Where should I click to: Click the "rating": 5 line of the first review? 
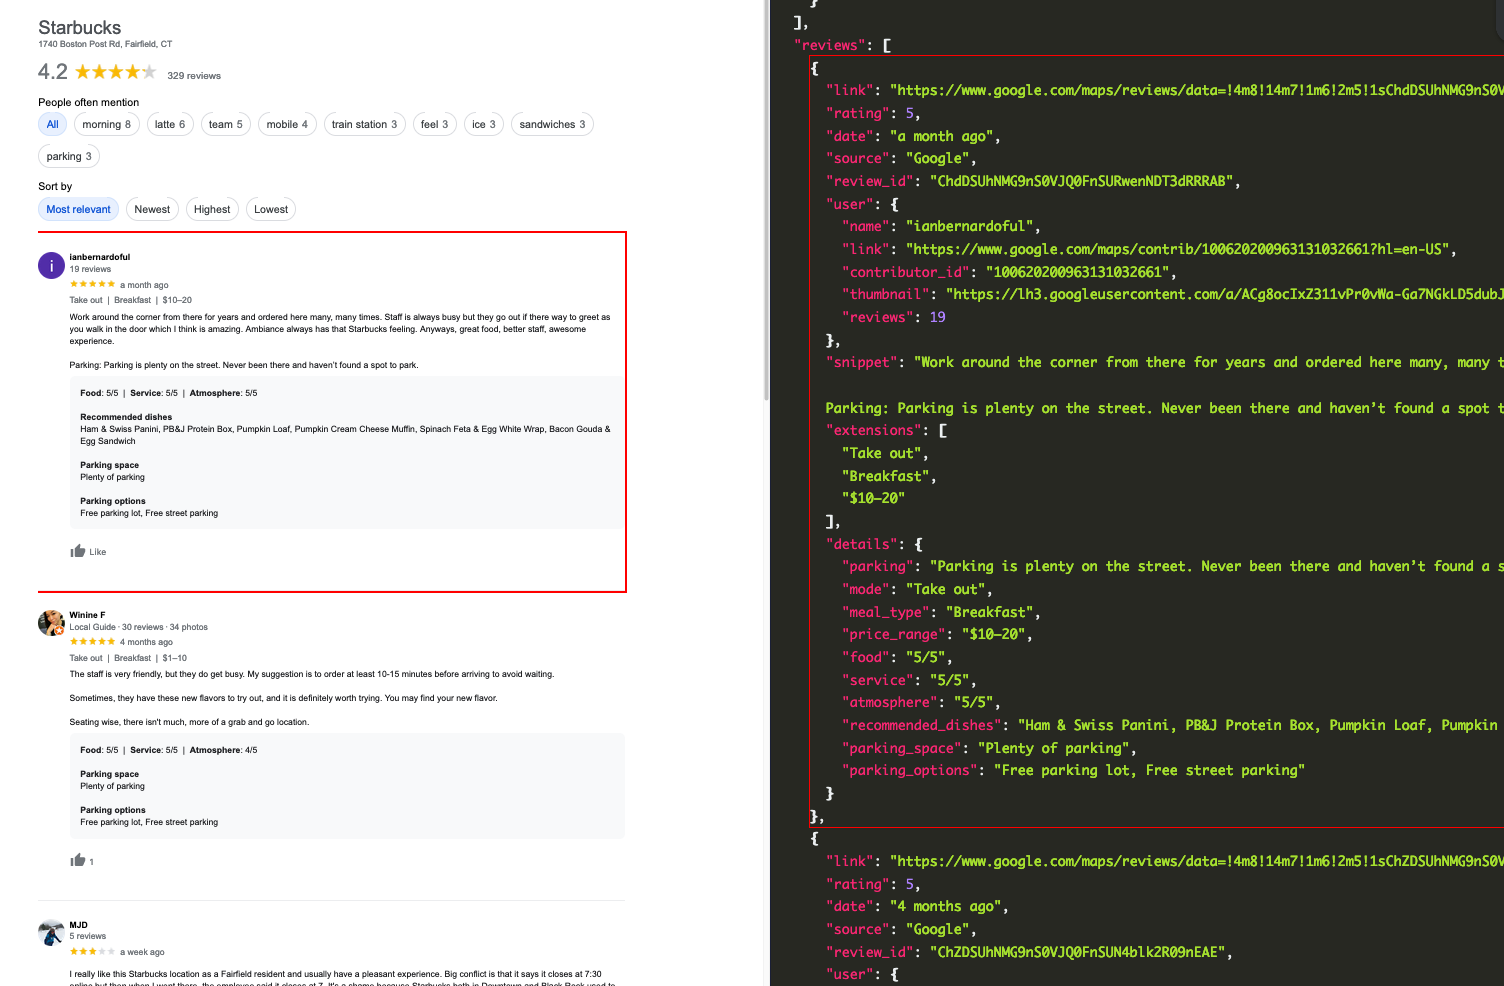click(873, 113)
